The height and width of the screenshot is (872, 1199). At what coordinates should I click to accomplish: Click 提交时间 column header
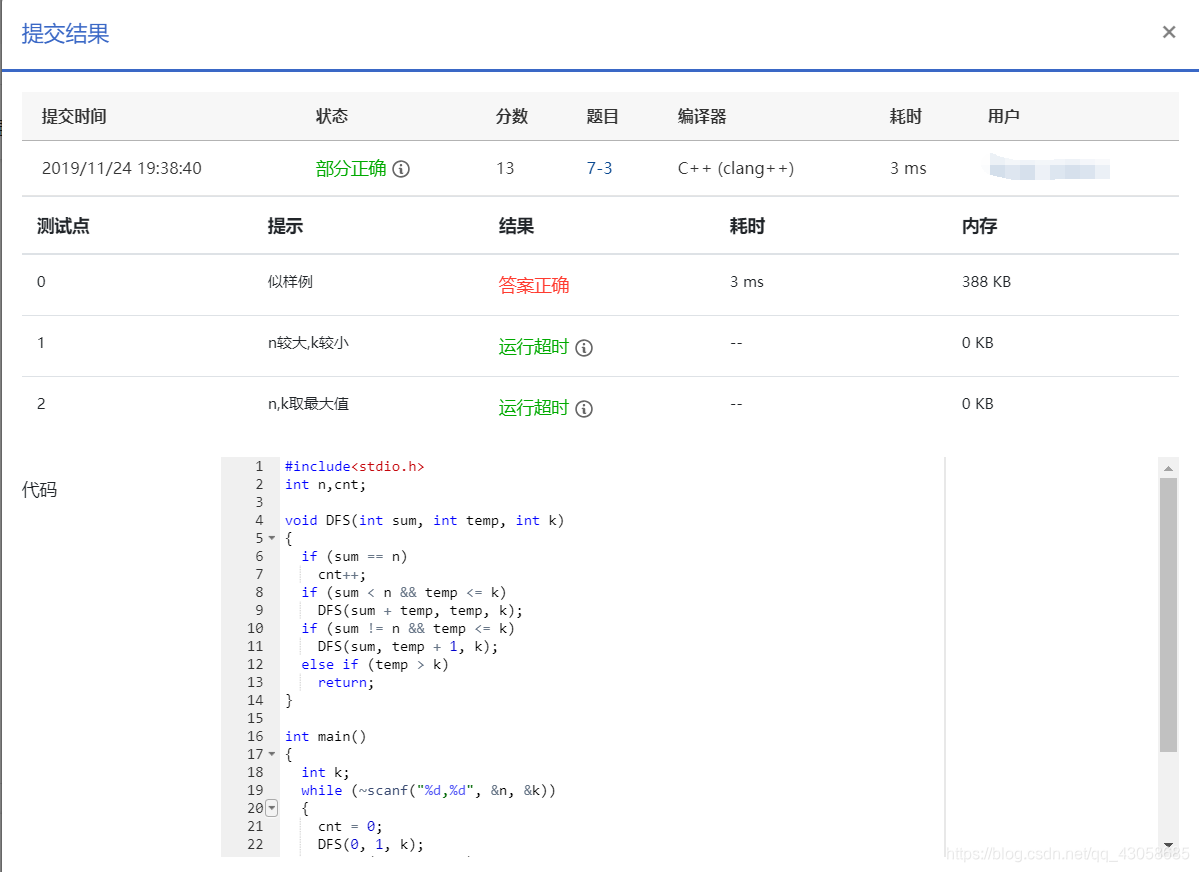73,116
